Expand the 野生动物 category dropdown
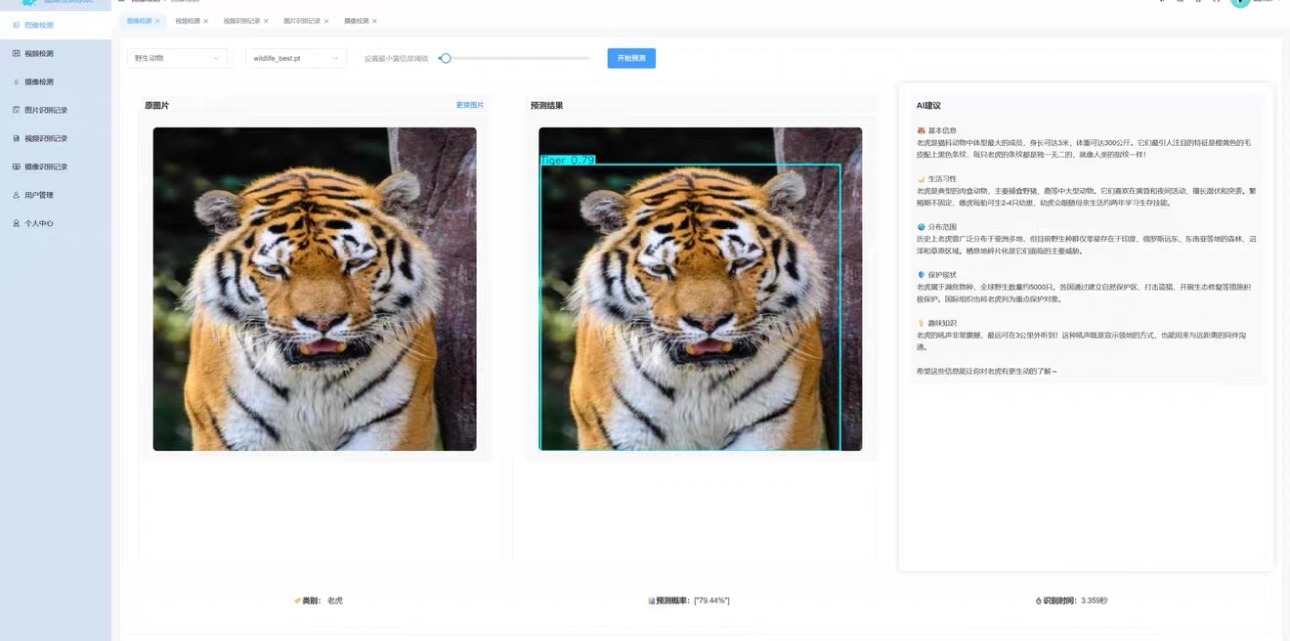This screenshot has height=641, width=1290. click(178, 58)
